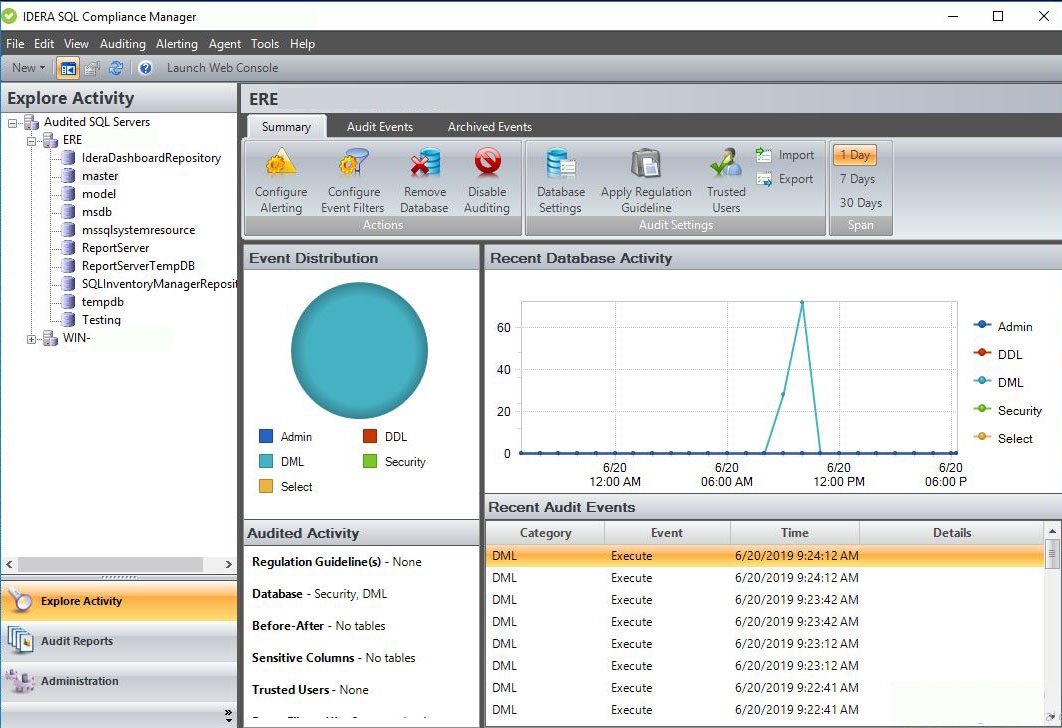Open the View menu

pos(76,43)
